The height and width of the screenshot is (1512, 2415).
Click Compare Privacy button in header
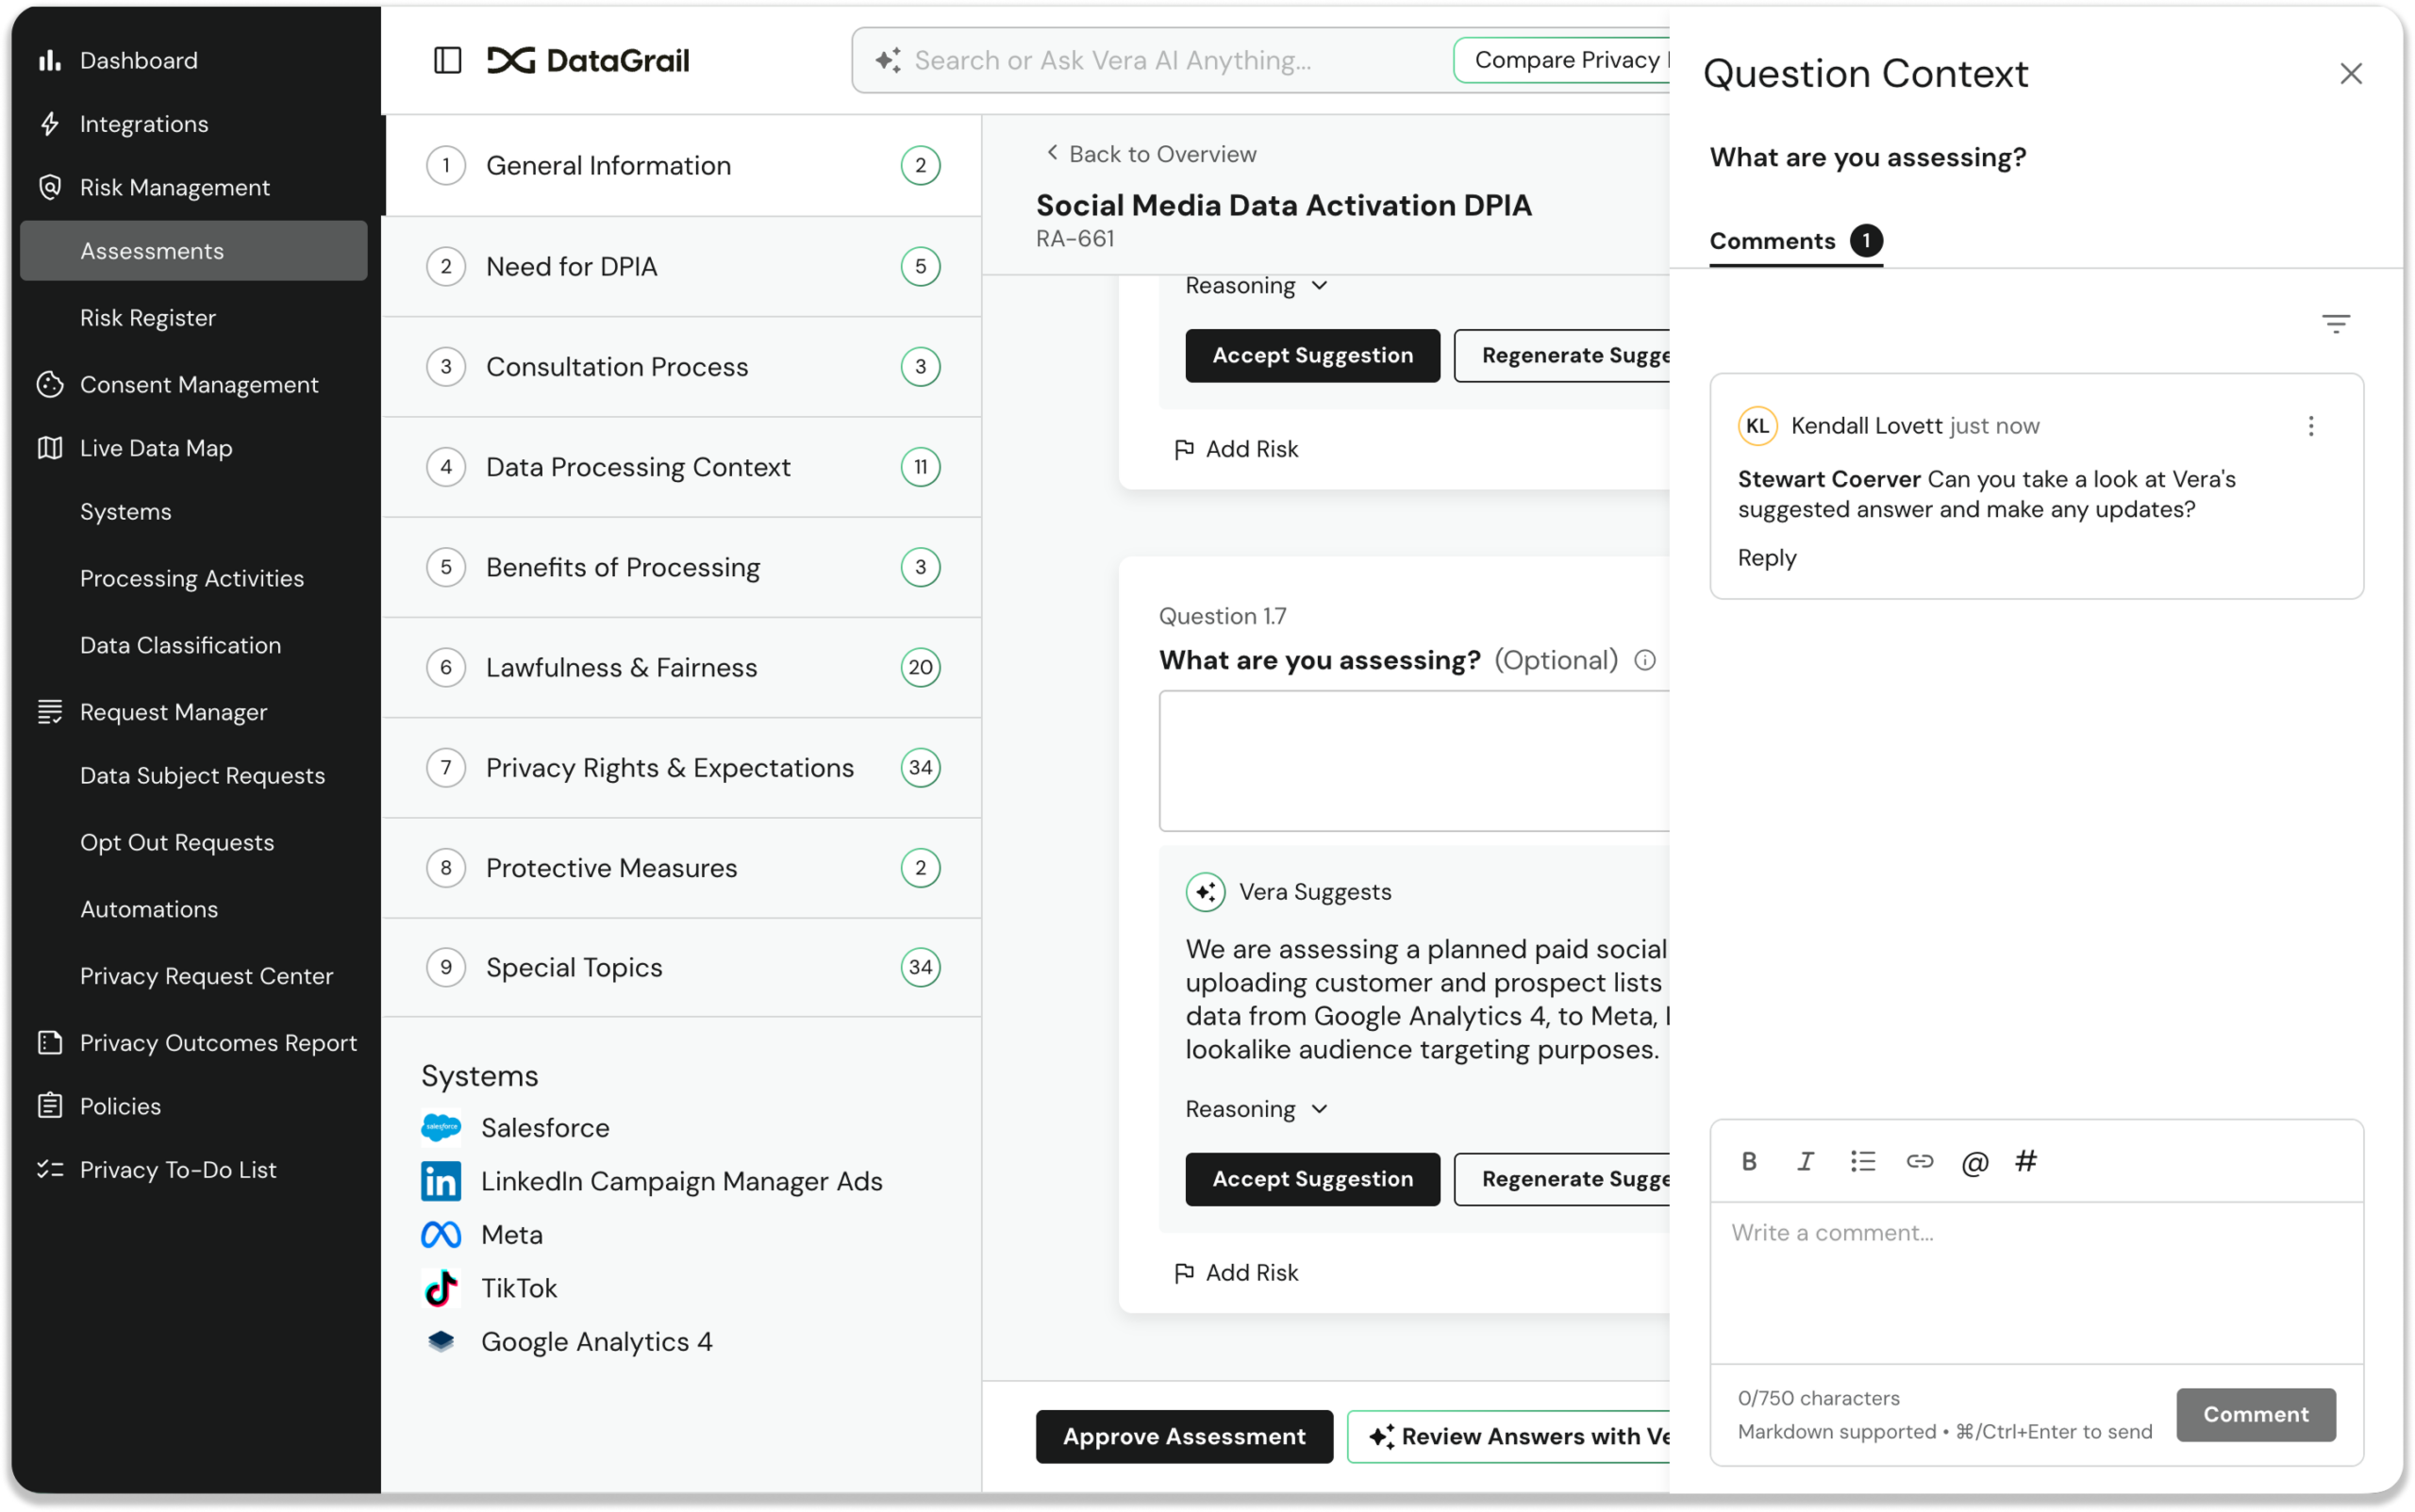coord(1562,60)
